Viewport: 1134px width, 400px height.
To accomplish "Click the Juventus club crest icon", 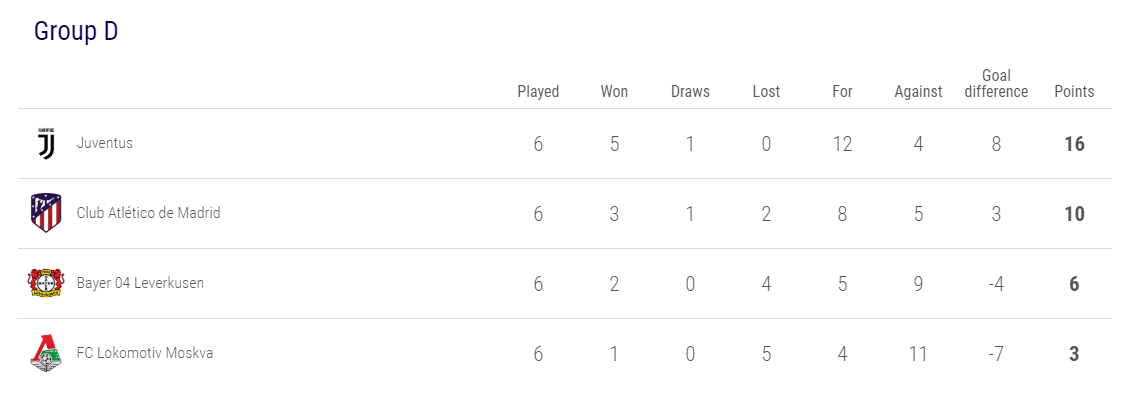I will click(46, 144).
